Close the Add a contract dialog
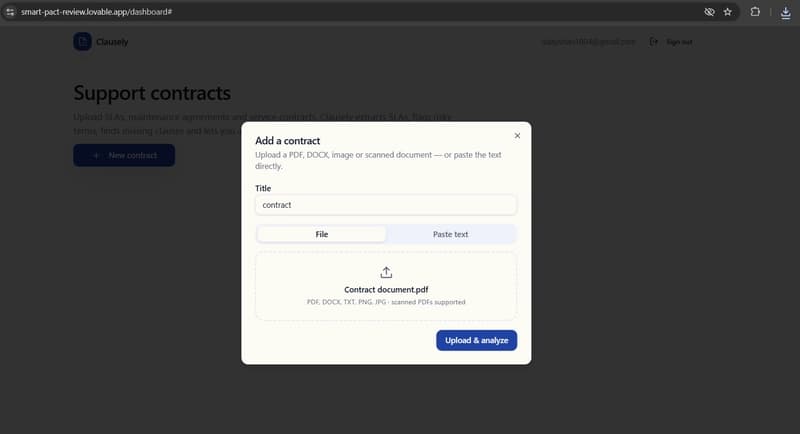800x434 pixels. click(517, 136)
